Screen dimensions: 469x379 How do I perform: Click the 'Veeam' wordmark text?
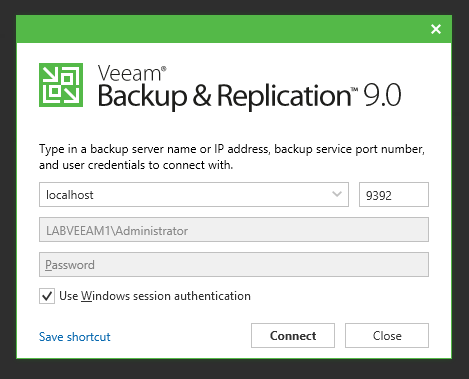[130, 73]
